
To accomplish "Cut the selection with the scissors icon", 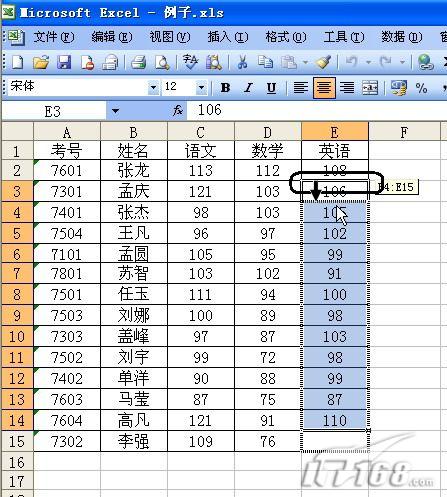I will coord(242,62).
